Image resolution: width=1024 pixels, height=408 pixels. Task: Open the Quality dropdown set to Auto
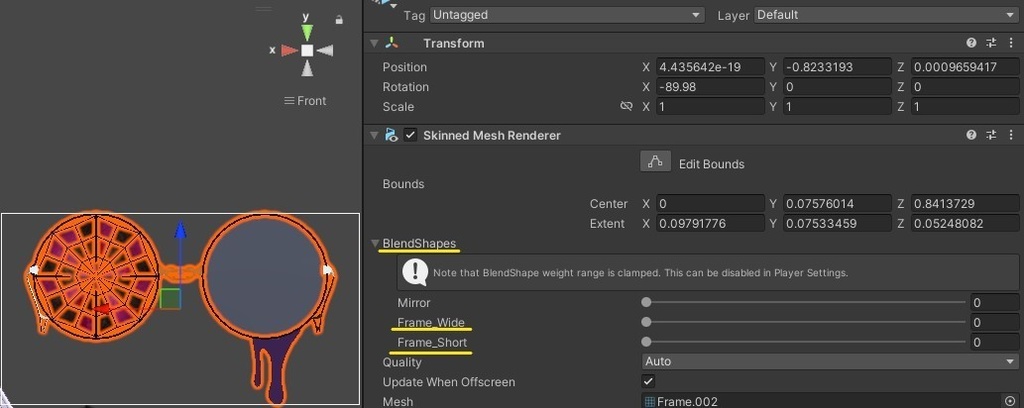pos(829,361)
